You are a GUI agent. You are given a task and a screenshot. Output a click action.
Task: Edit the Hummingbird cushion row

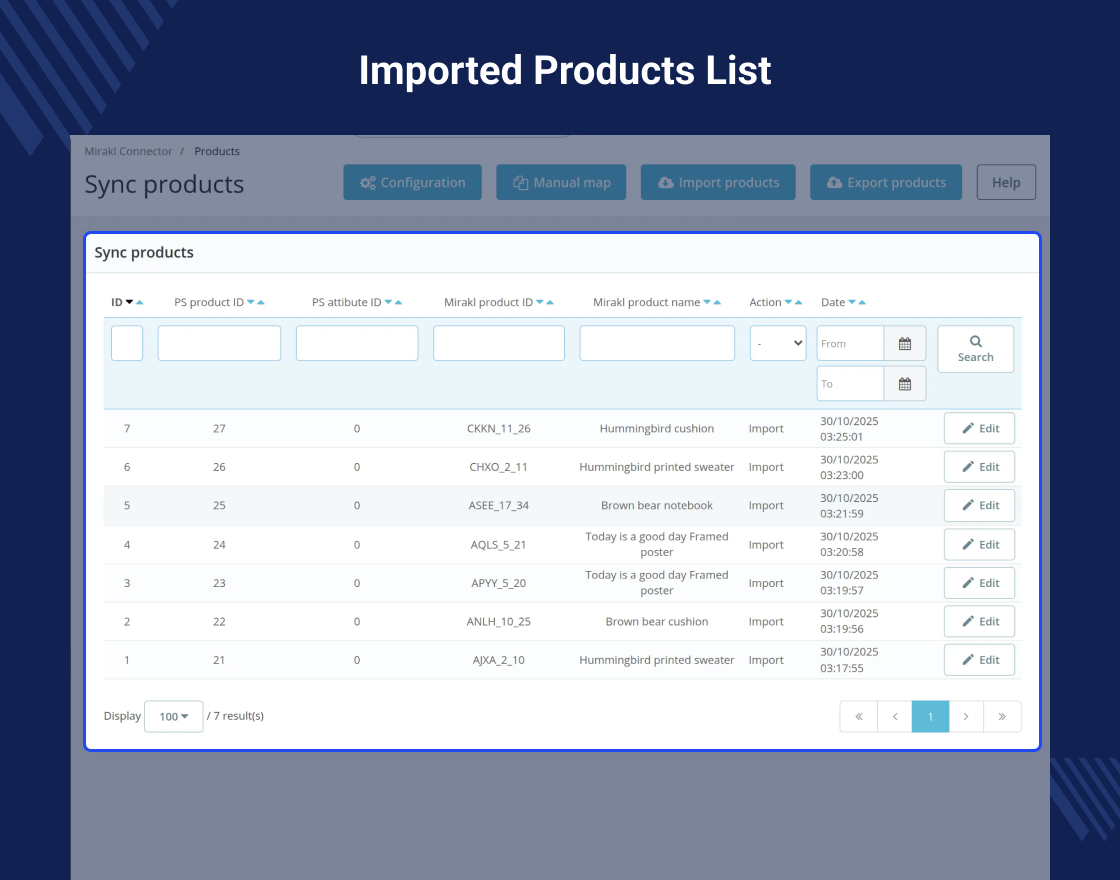coord(979,429)
